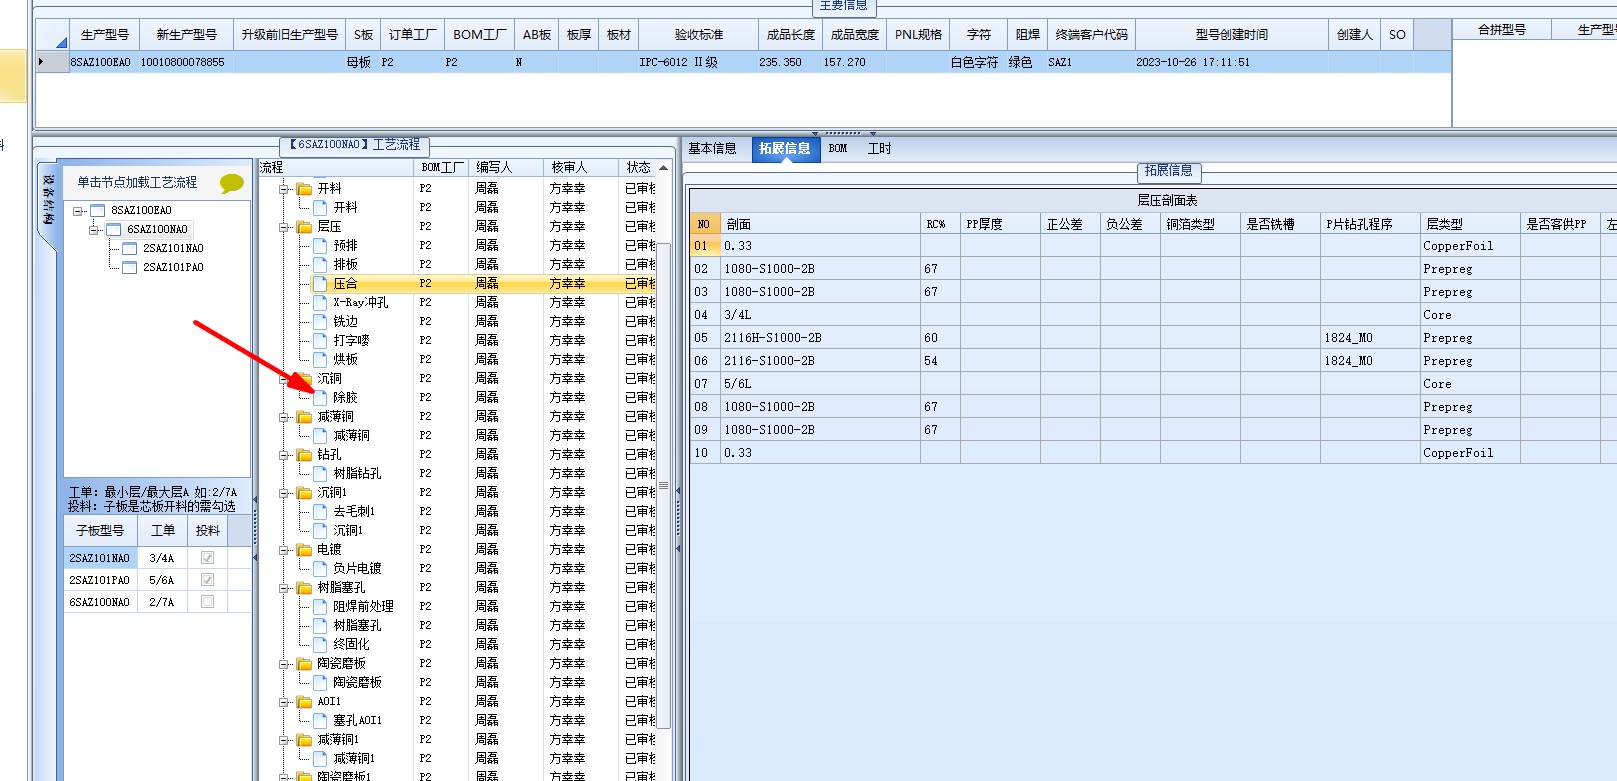This screenshot has height=781, width=1617.
Task: Click the document icon beside 预排
Action: tap(321, 246)
